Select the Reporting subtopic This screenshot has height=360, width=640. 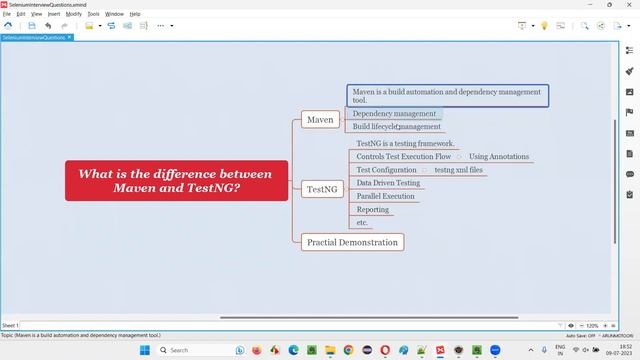click(x=373, y=209)
